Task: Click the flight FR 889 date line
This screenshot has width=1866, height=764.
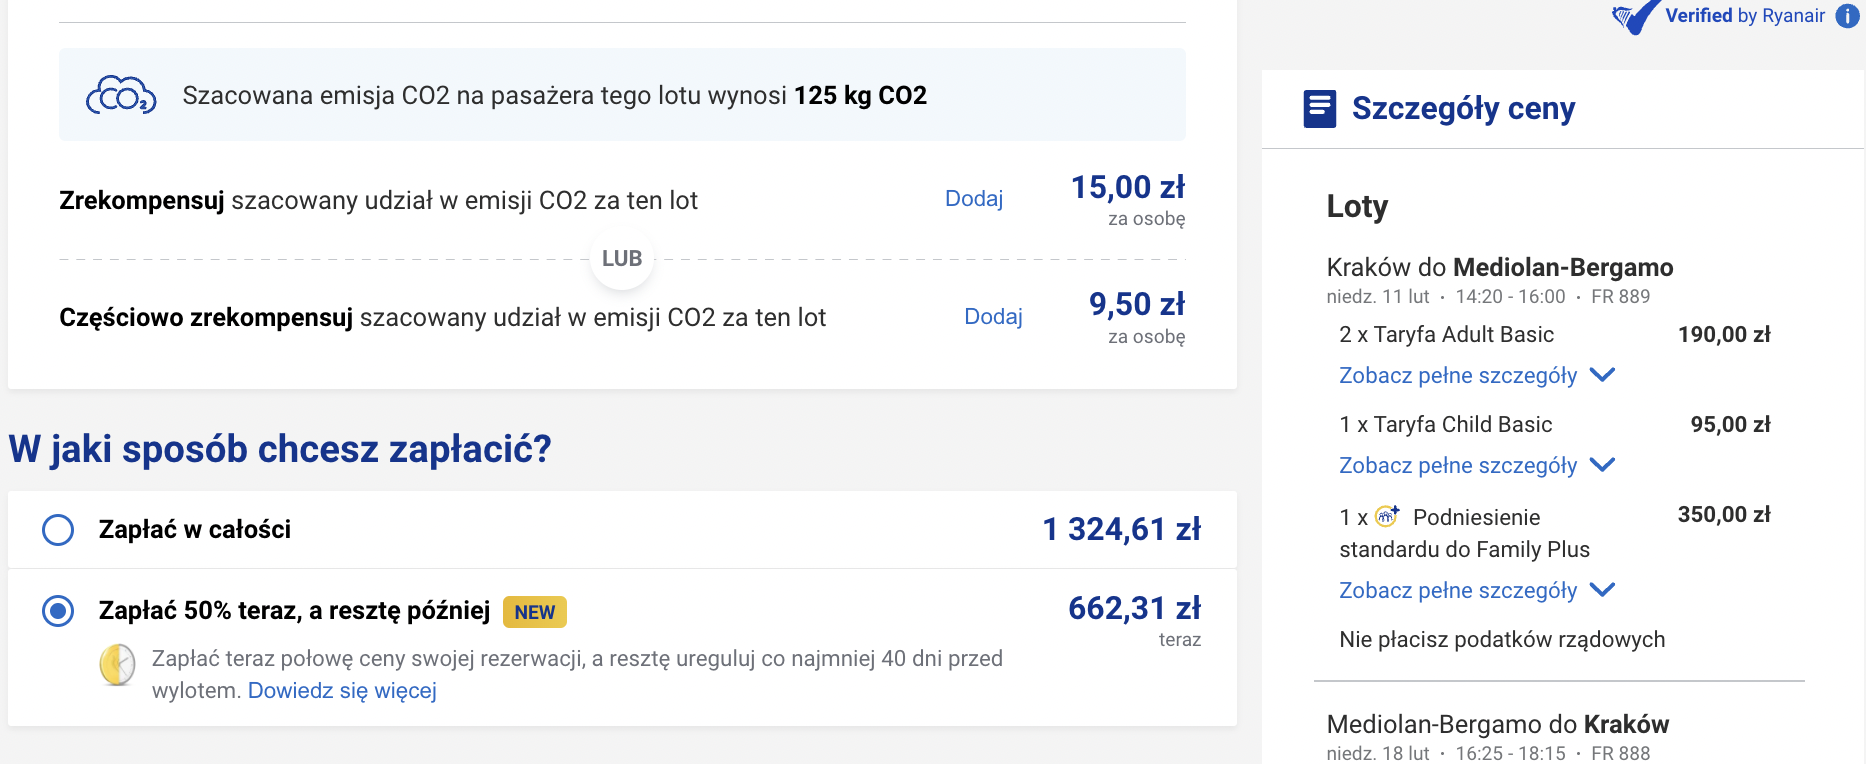Action: pos(1489,297)
